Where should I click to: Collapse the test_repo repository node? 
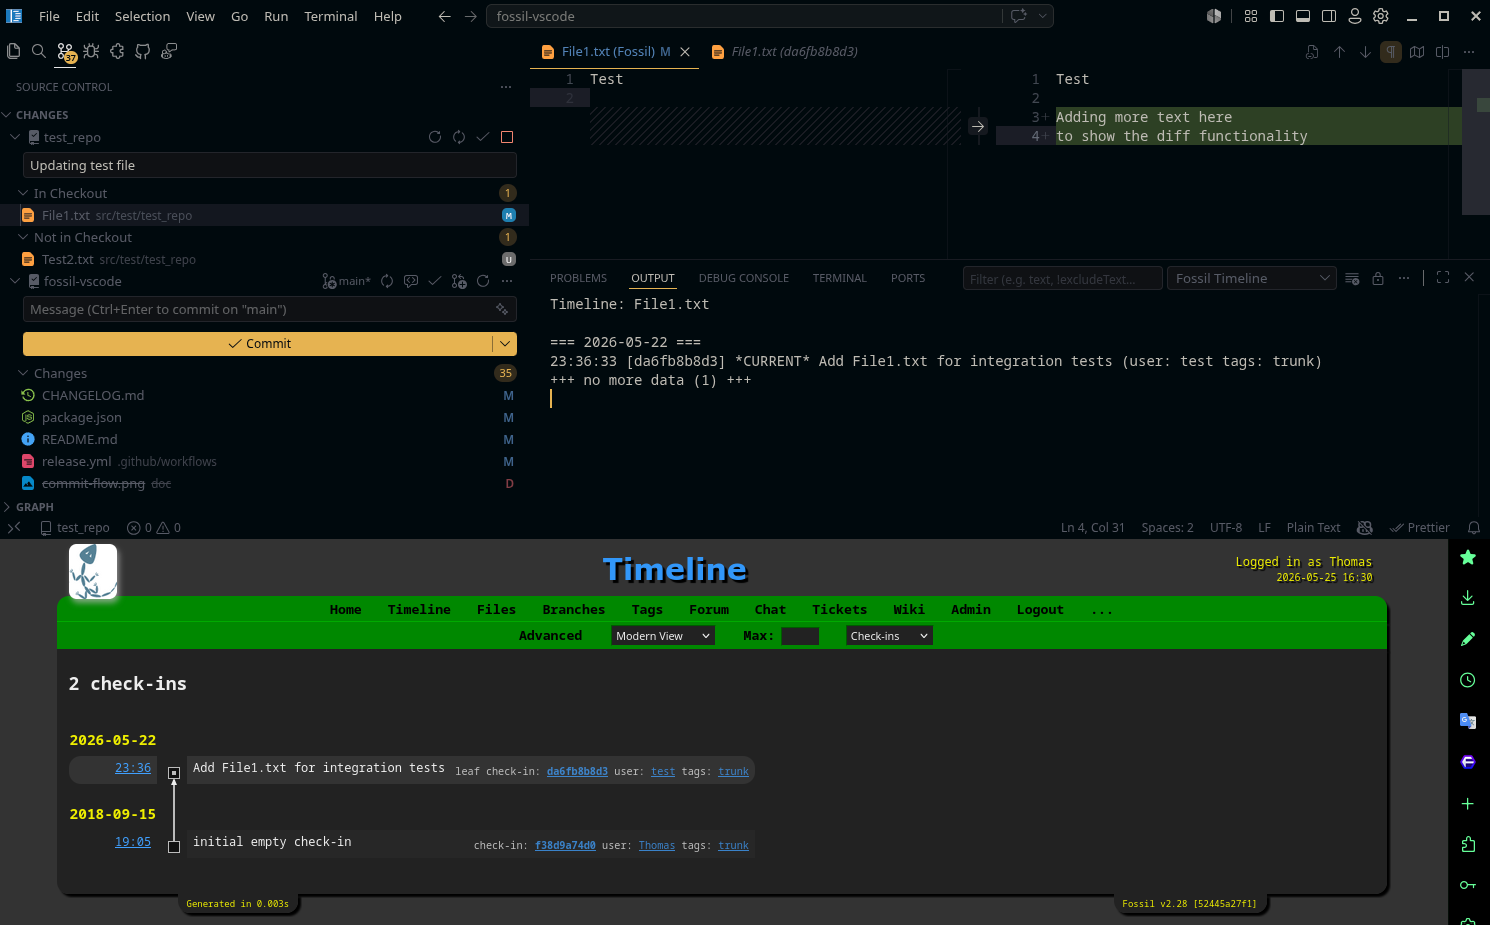point(15,137)
